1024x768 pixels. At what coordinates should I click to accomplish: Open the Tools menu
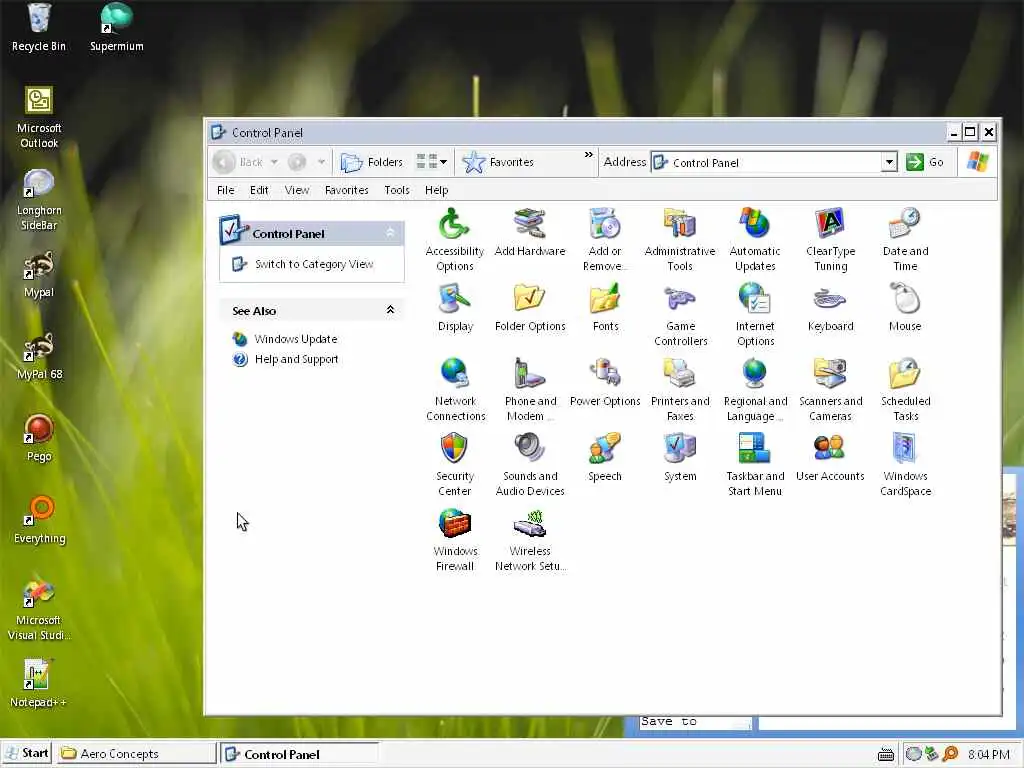tap(396, 190)
